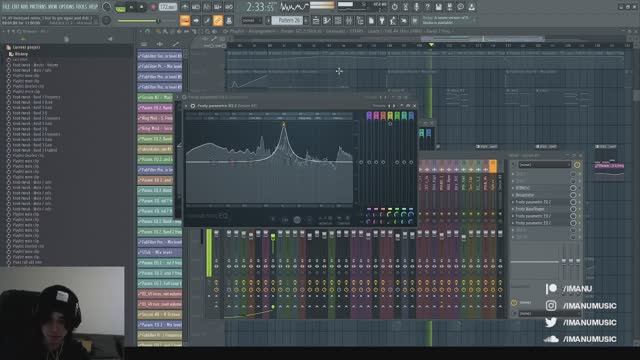Open Fruity parametric EQ 2 menu arrow
This screenshot has height=360, width=640.
(187, 106)
